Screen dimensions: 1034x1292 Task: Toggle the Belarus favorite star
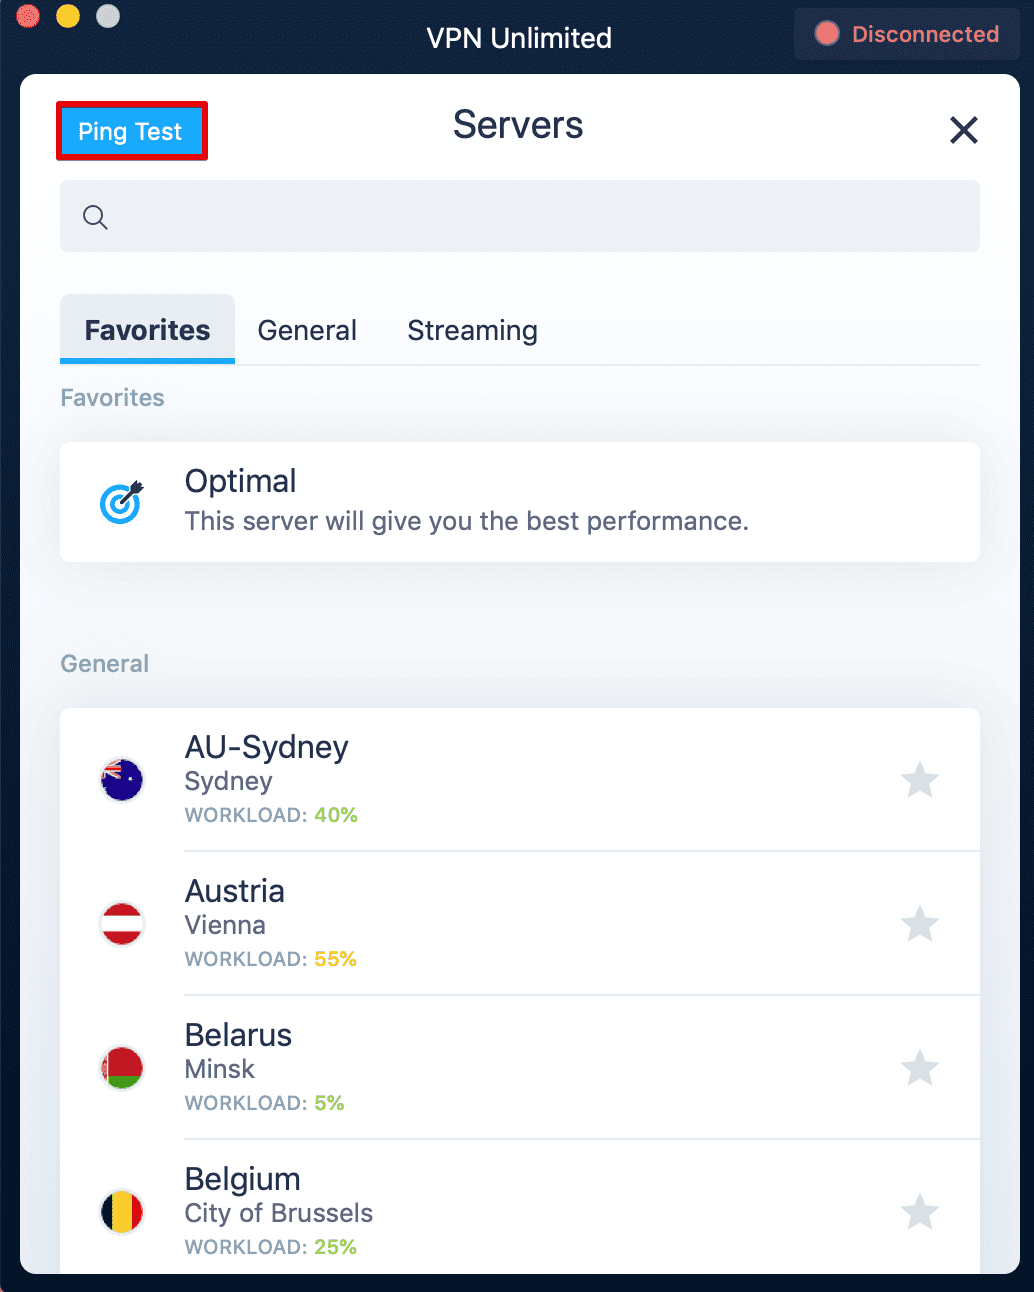919,1068
